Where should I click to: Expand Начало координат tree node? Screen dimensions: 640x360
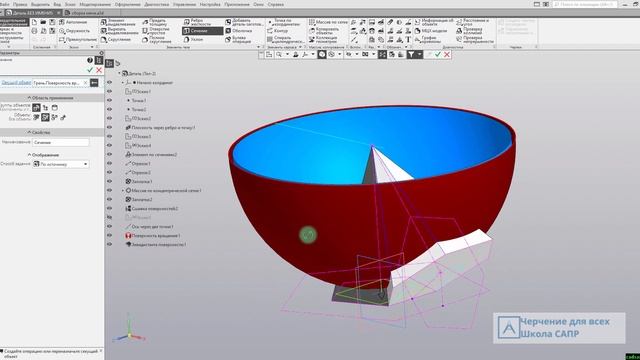pos(123,83)
